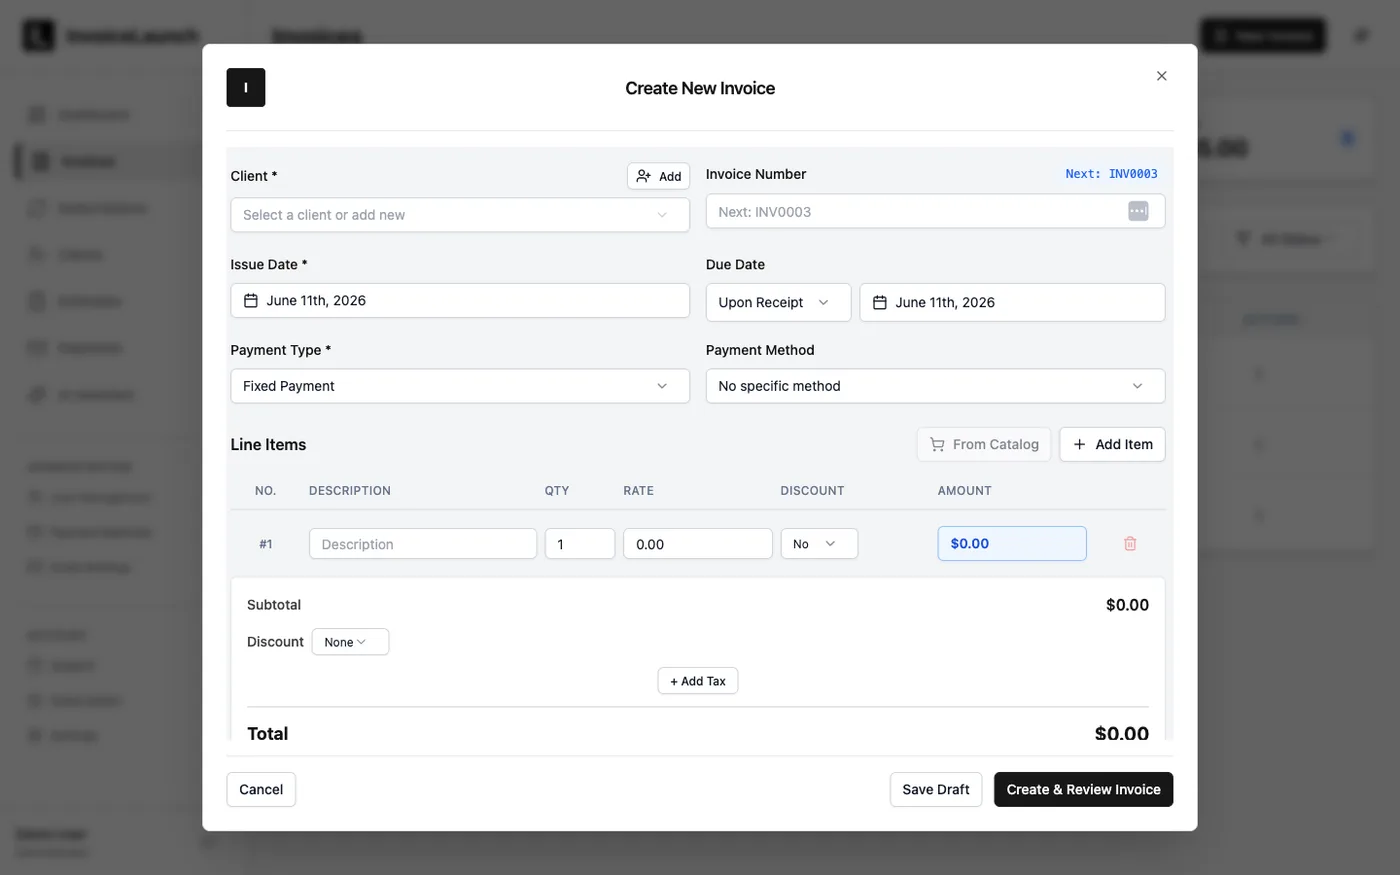Click the Next: INV0003 link

(x=1111, y=174)
